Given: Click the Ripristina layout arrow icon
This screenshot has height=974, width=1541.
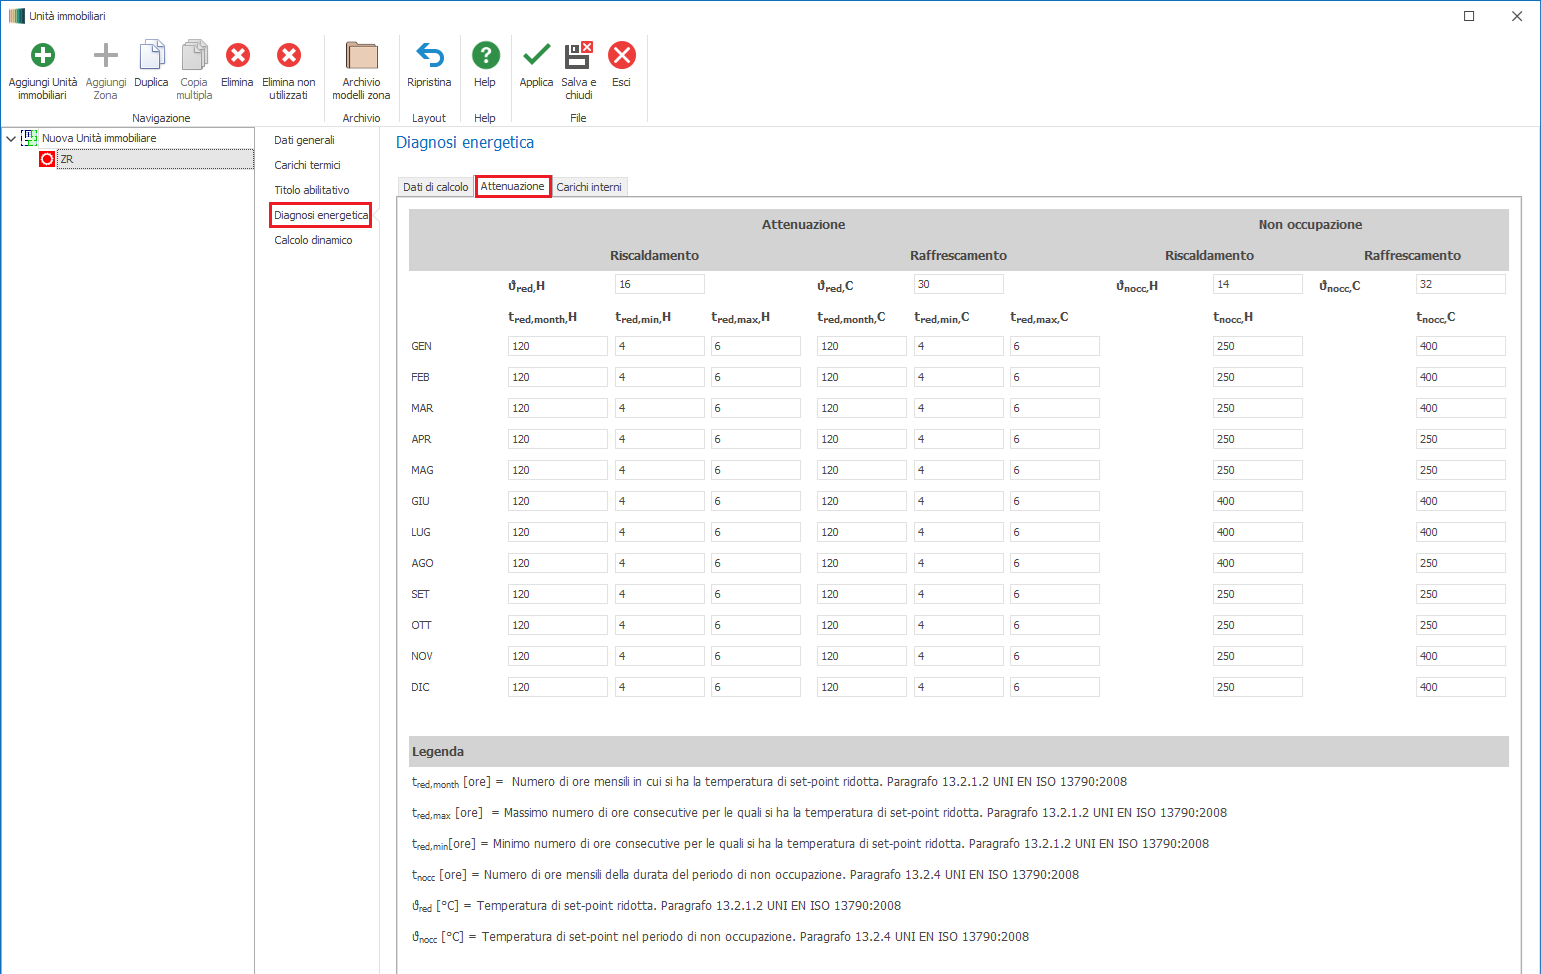Looking at the screenshot, I should (x=429, y=56).
